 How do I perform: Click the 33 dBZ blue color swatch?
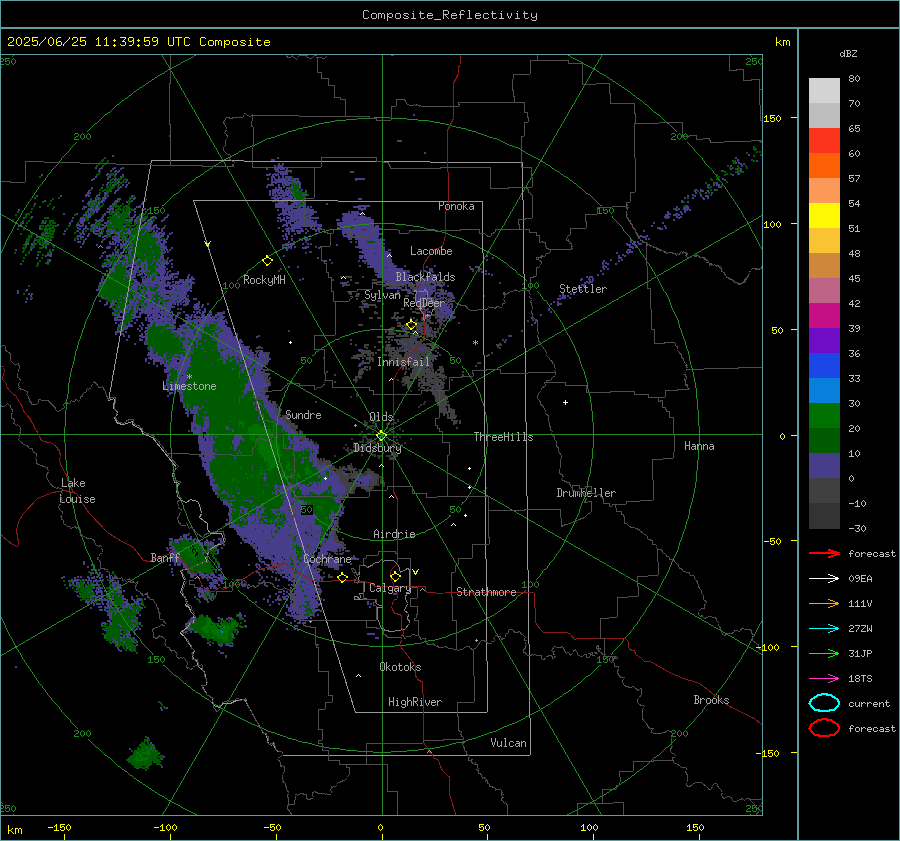pyautogui.click(x=824, y=365)
